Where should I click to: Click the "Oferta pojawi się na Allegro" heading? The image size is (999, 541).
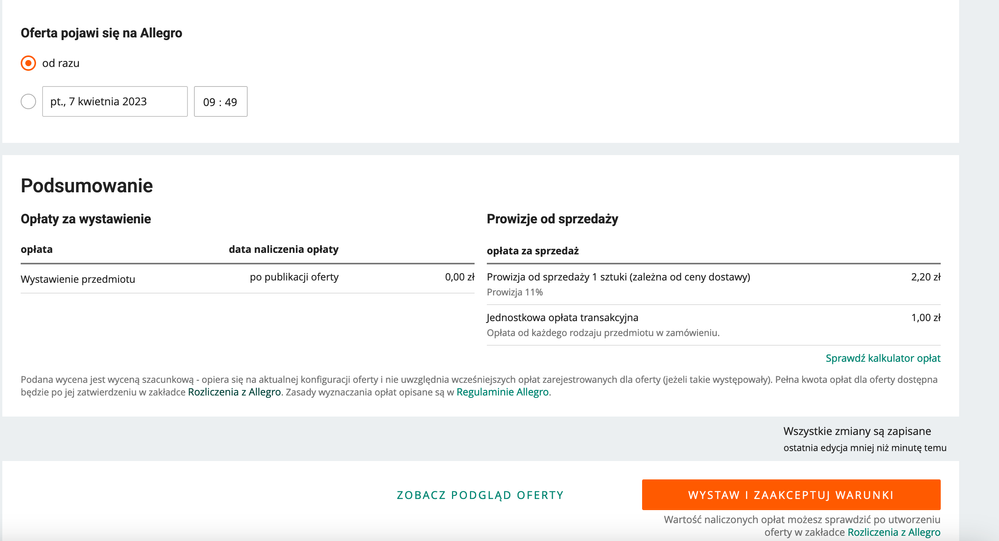(101, 33)
